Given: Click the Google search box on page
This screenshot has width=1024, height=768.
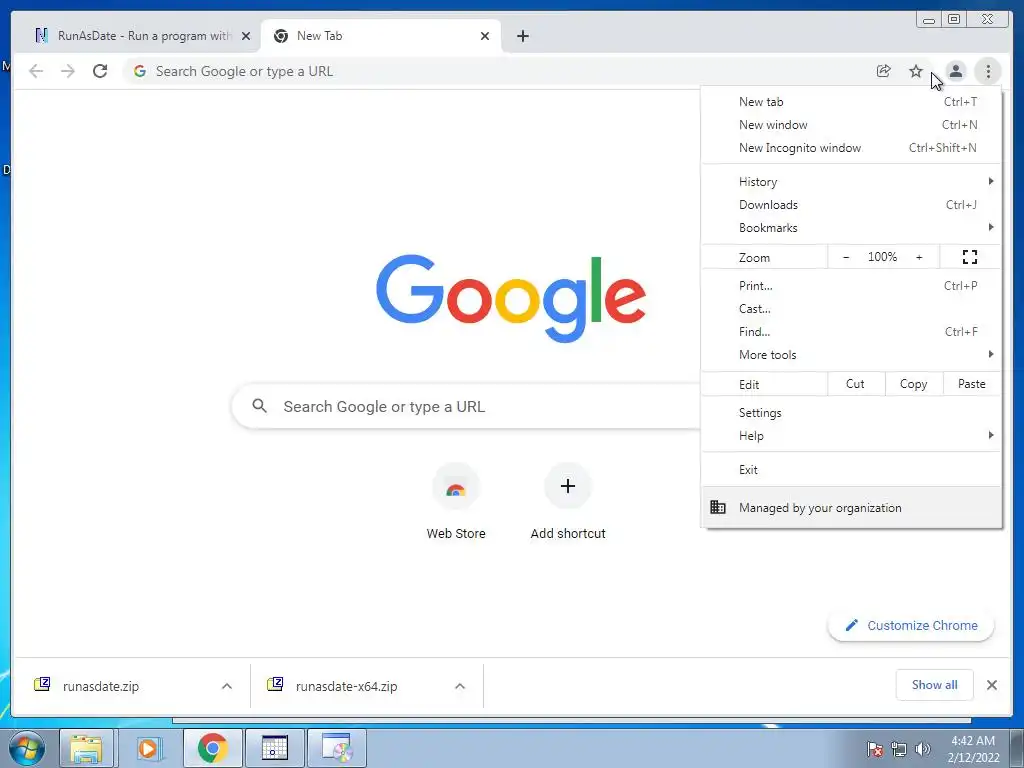Looking at the screenshot, I should (x=466, y=406).
